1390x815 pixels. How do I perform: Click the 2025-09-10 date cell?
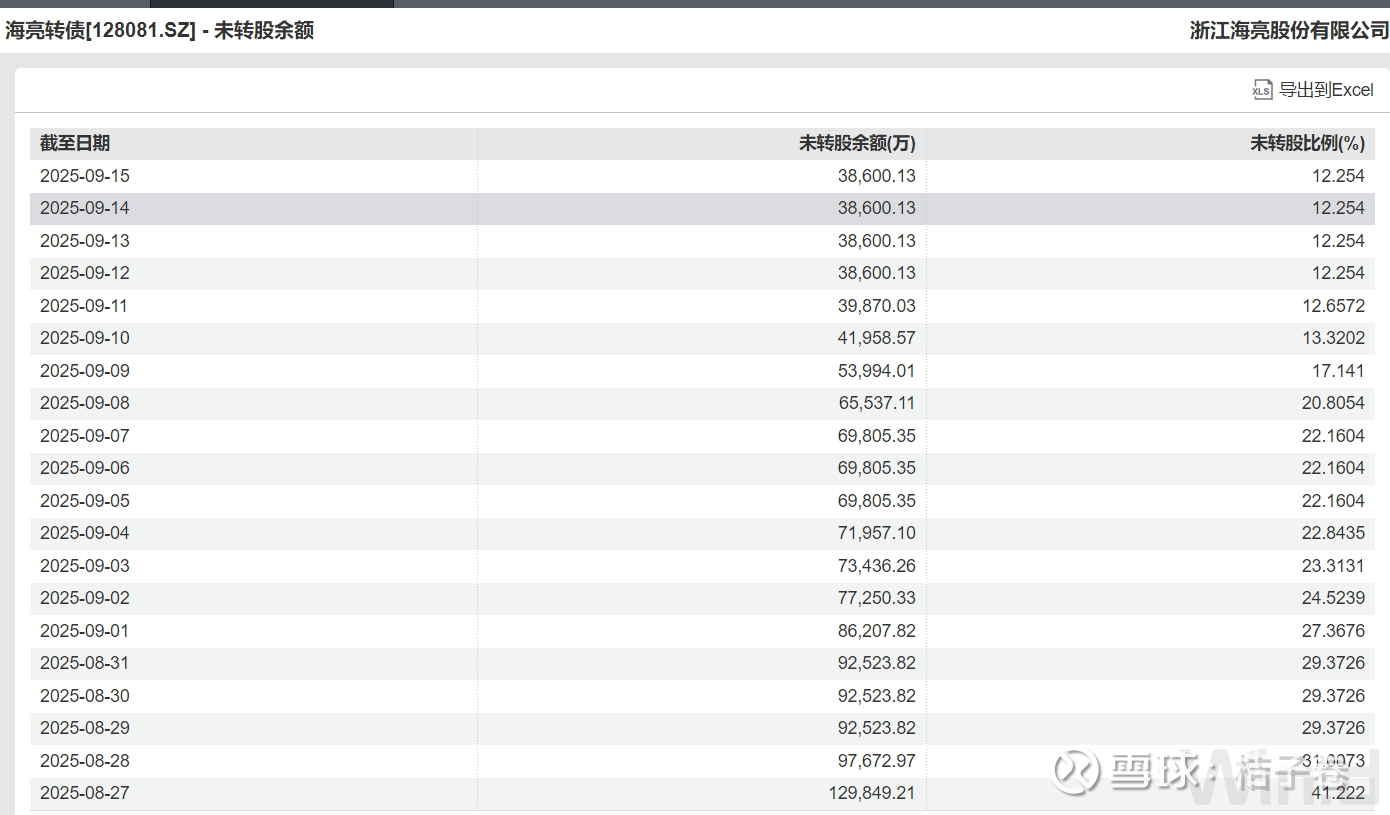click(x=85, y=338)
